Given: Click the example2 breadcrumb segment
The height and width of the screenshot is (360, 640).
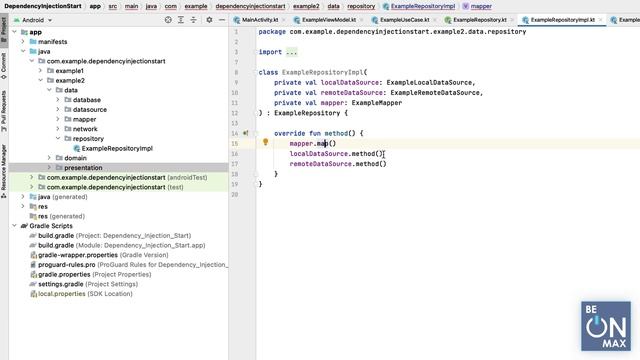Looking at the screenshot, I should point(306,6).
